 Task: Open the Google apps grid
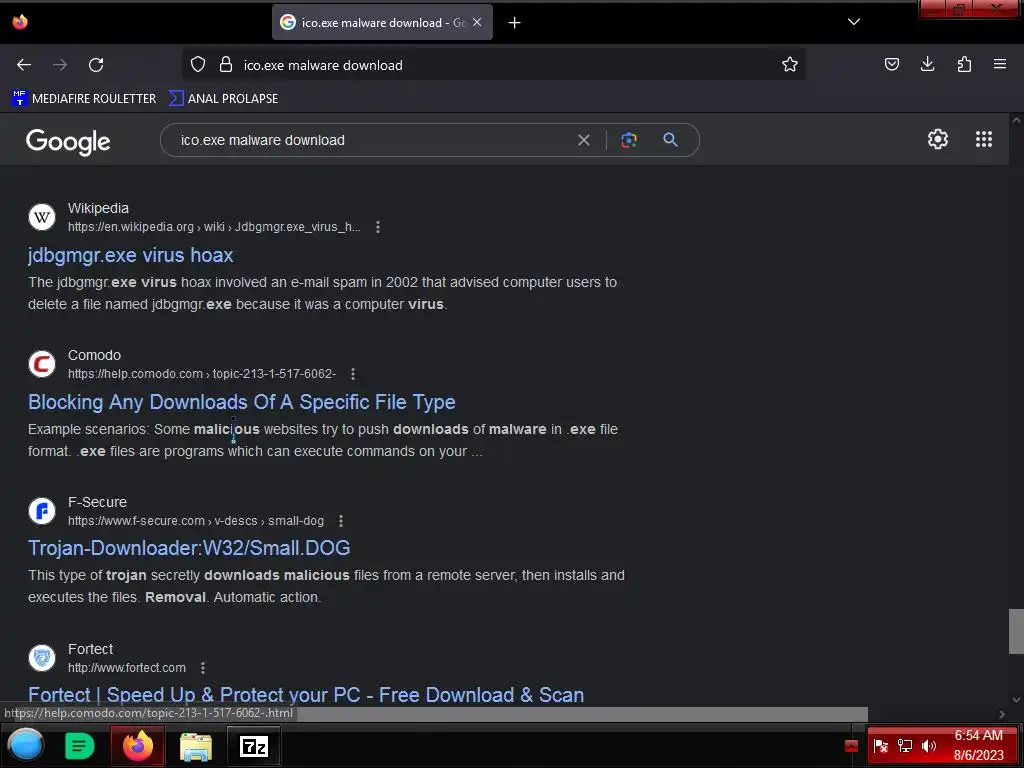click(x=984, y=139)
